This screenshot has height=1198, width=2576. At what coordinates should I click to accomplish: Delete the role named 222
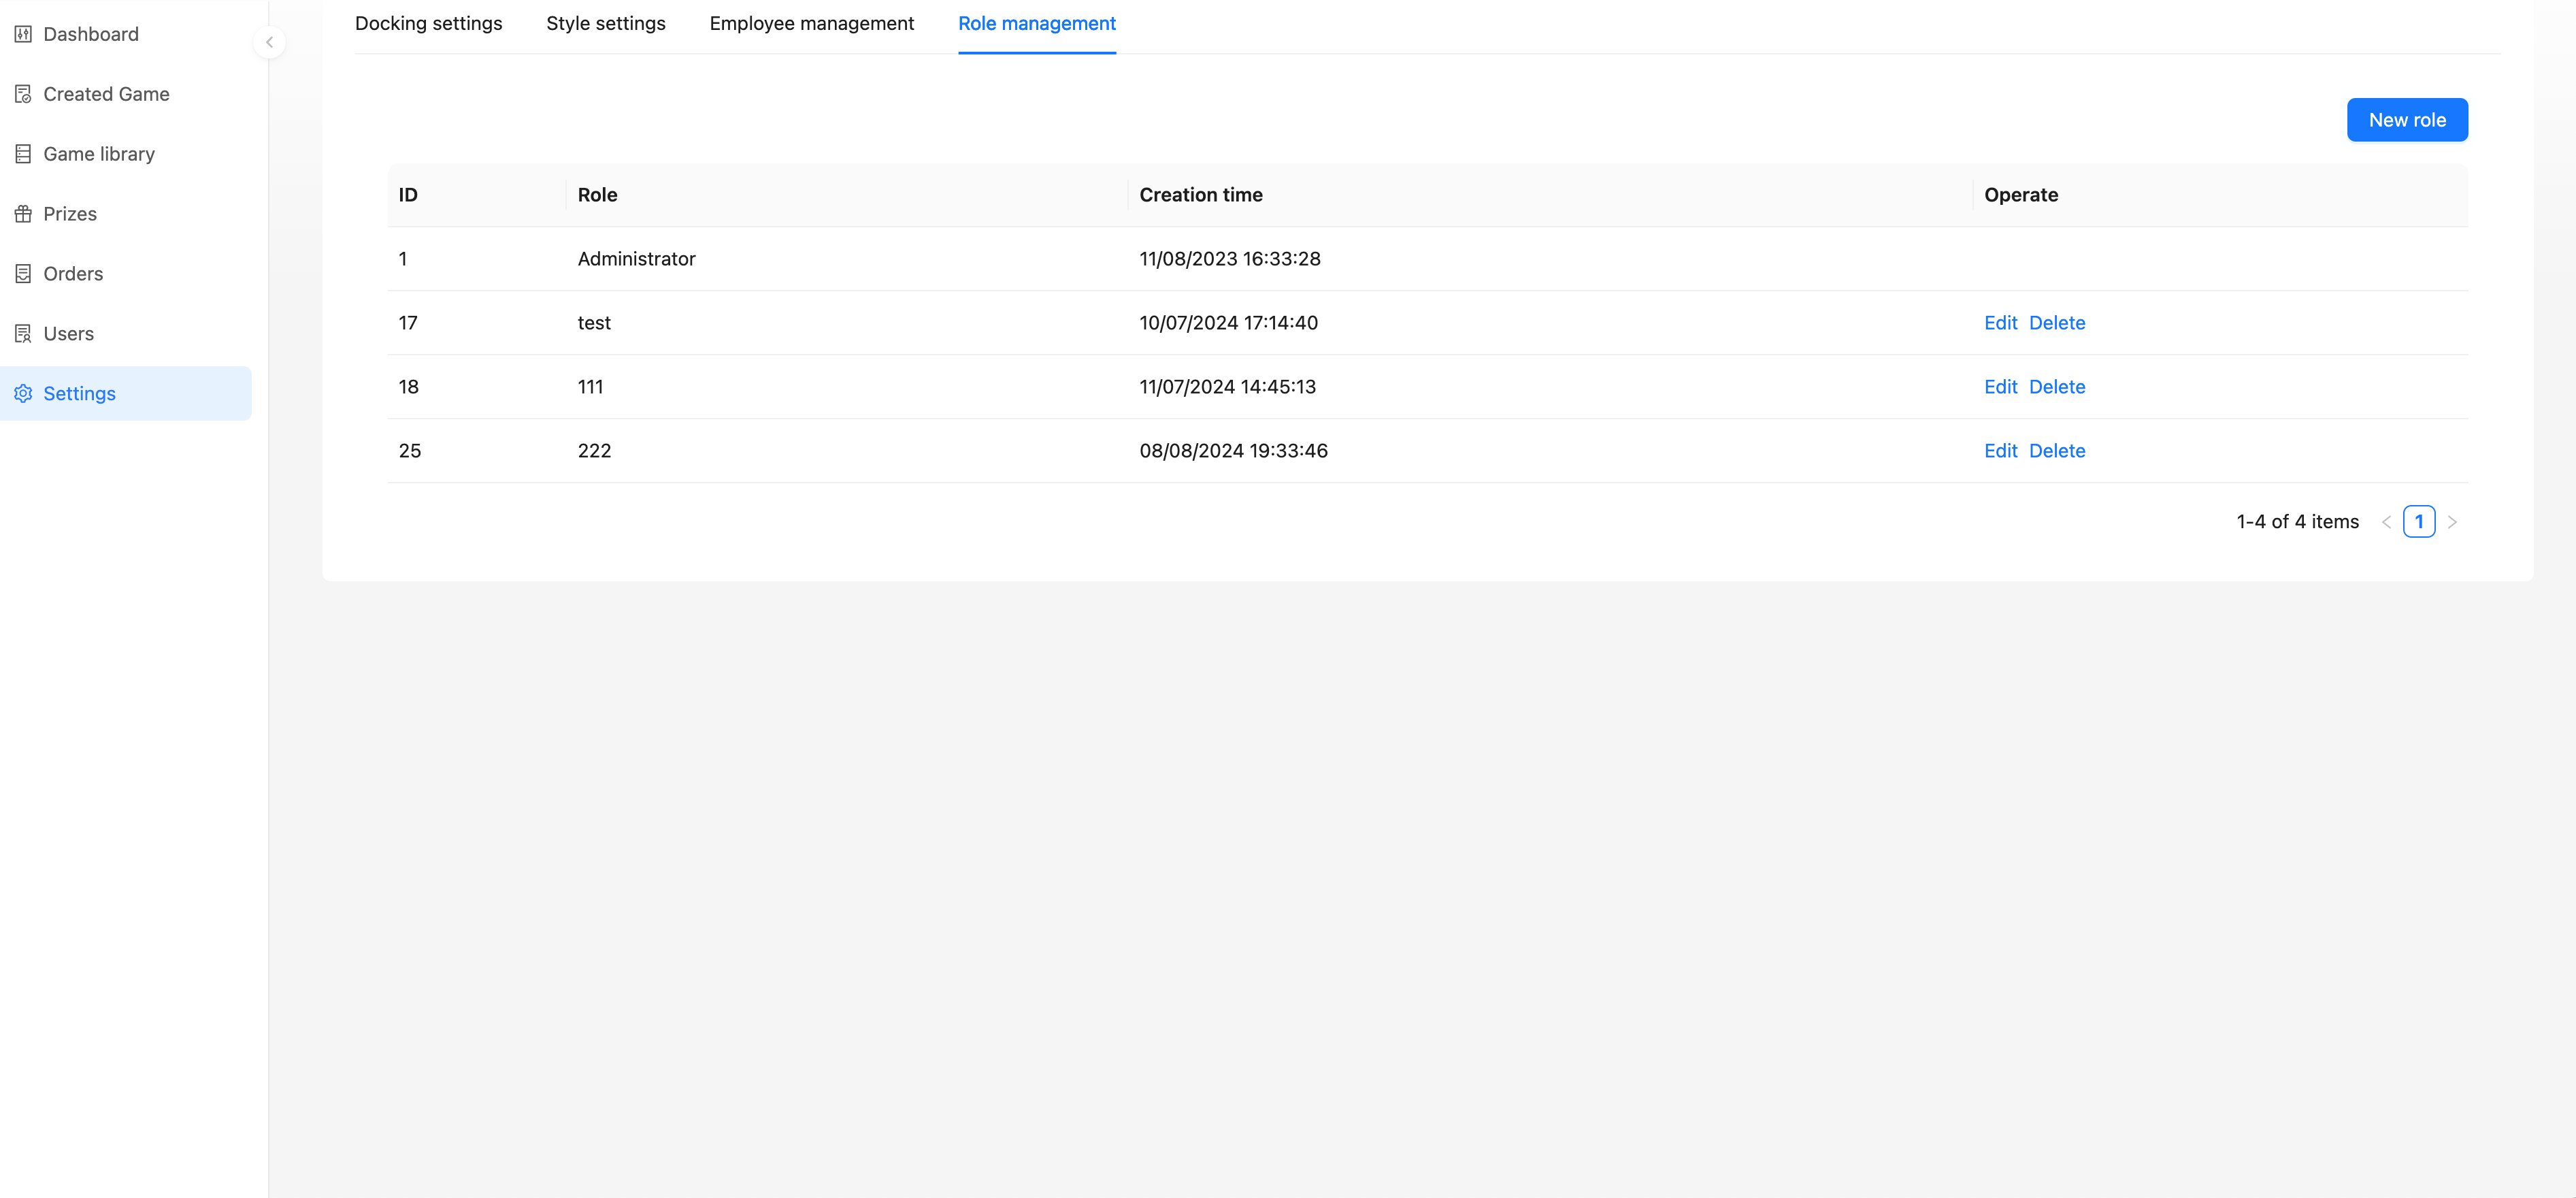2056,451
